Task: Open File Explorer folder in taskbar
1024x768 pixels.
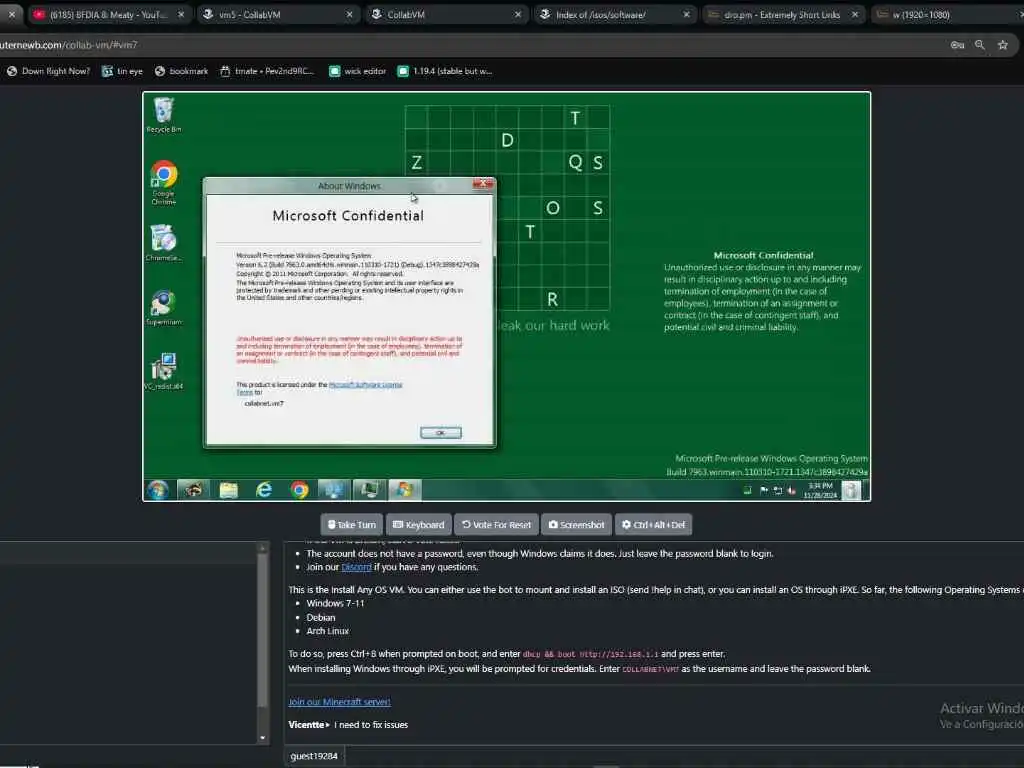Action: [x=229, y=490]
